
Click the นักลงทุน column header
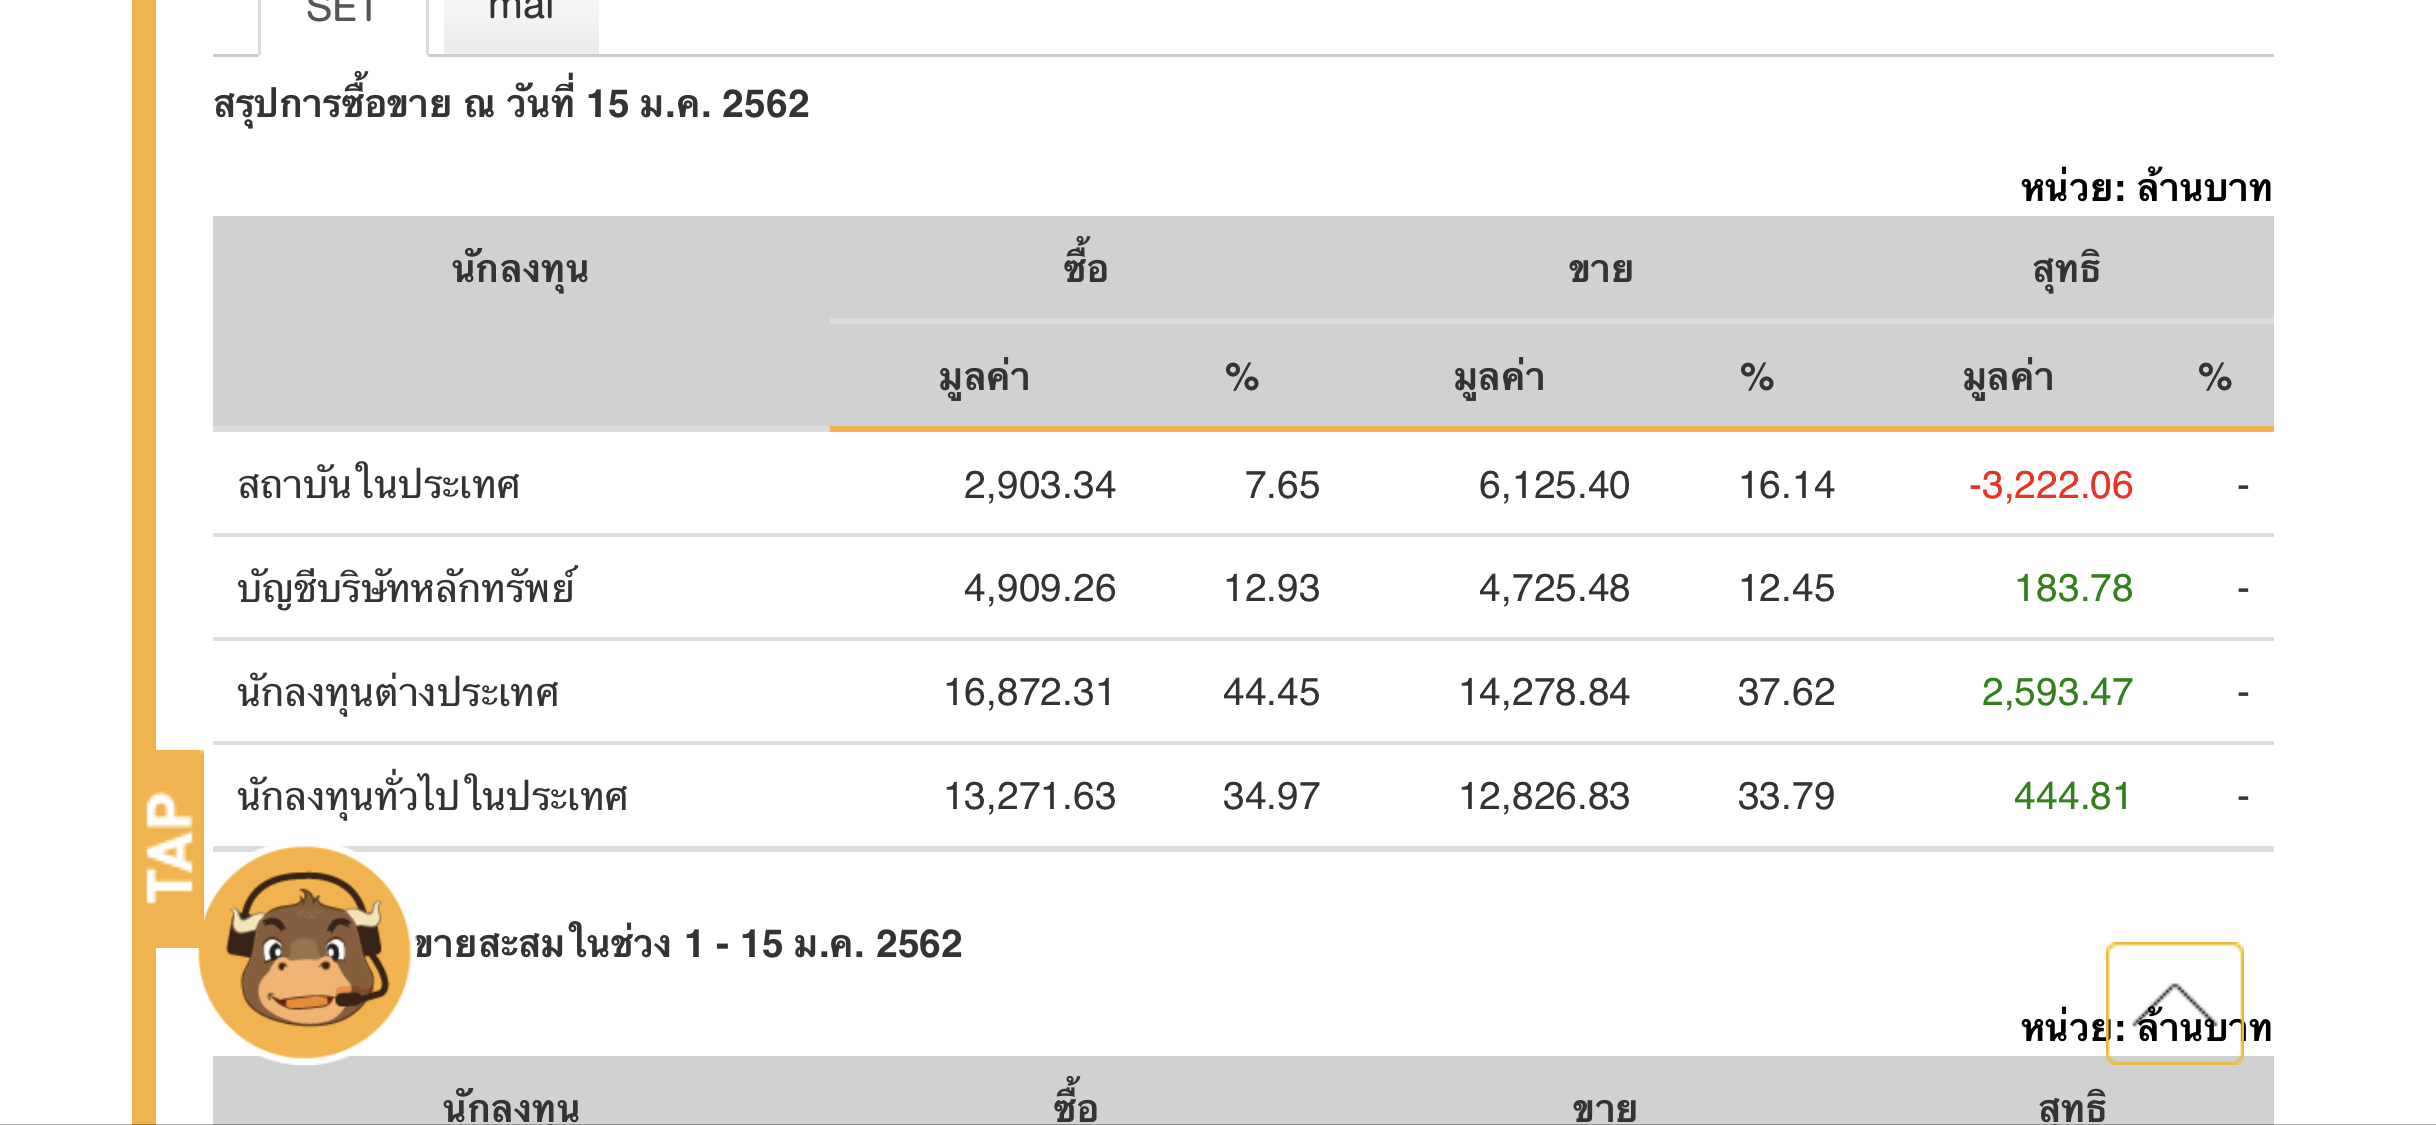pyautogui.click(x=520, y=270)
